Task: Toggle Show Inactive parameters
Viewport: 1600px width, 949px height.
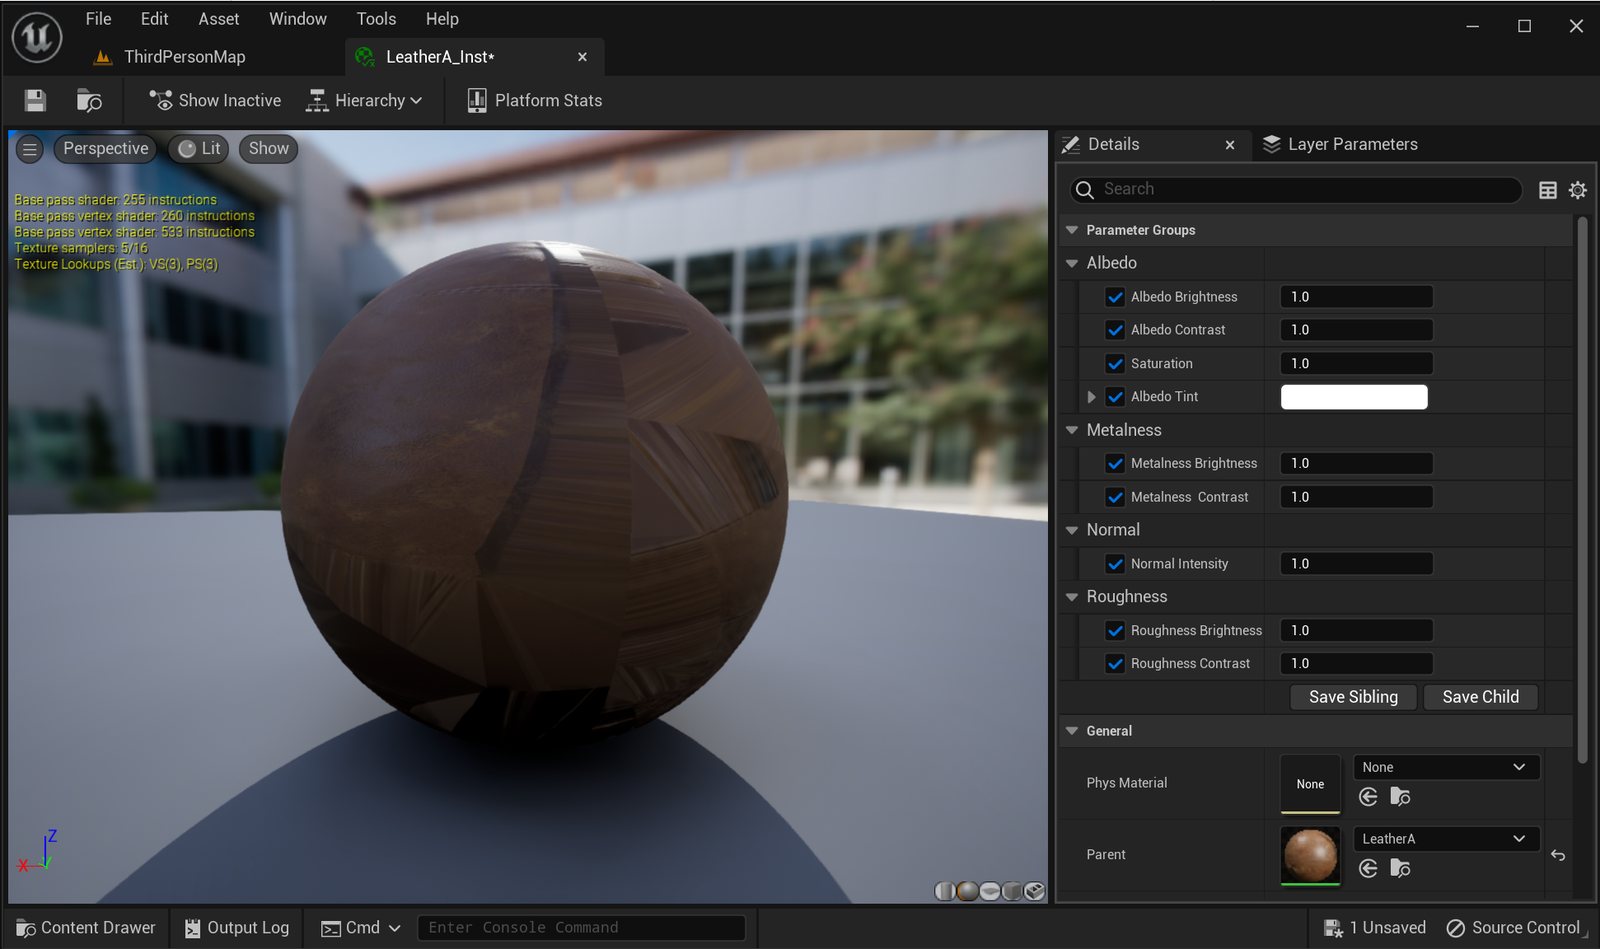Action: [215, 100]
